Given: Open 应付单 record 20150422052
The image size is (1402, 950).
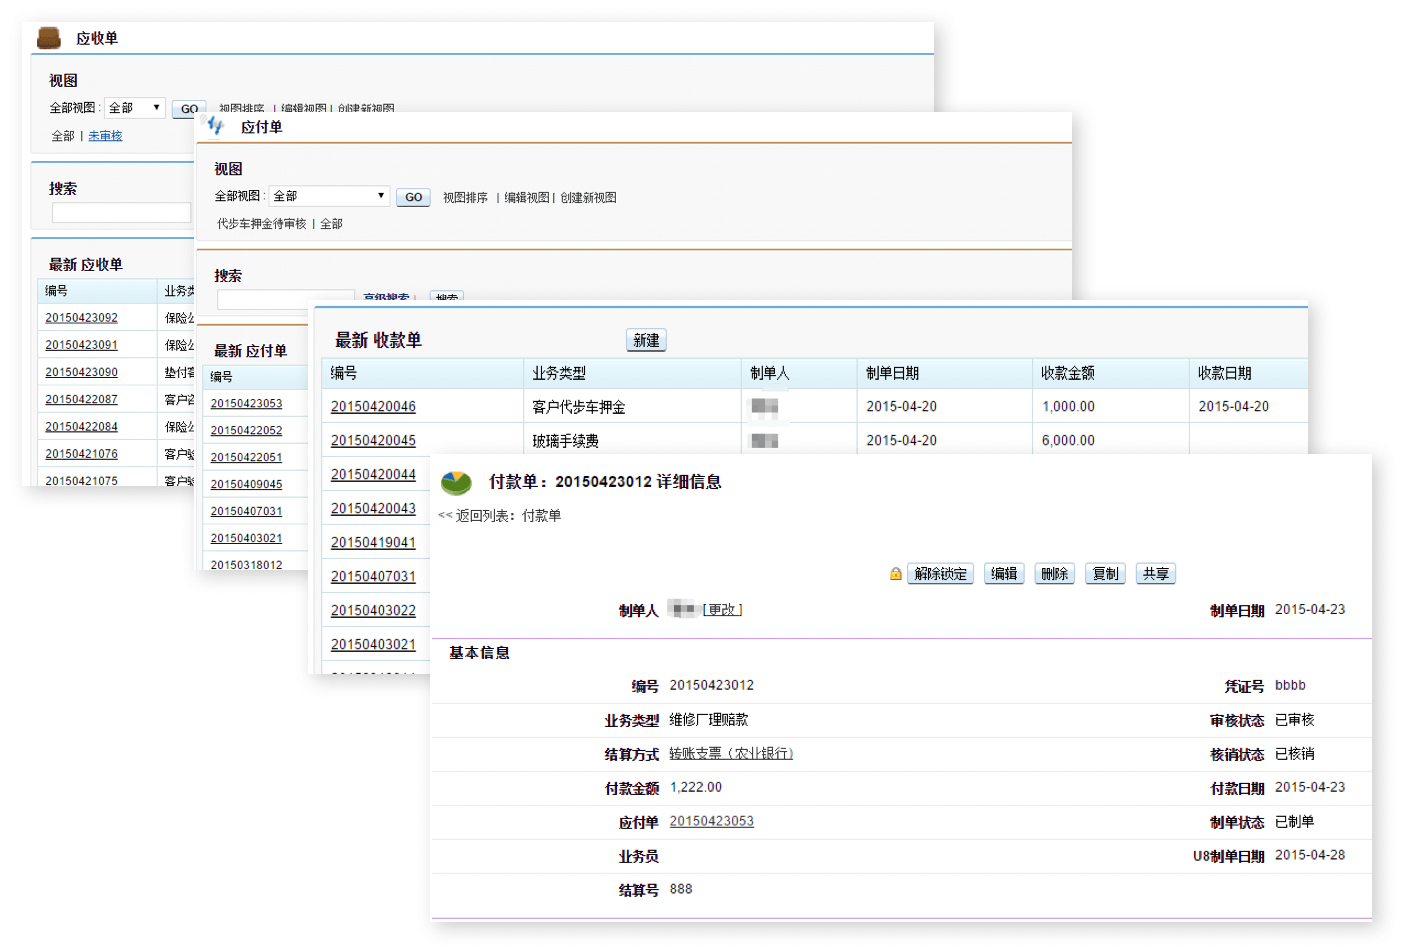Looking at the screenshot, I should coord(246,431).
